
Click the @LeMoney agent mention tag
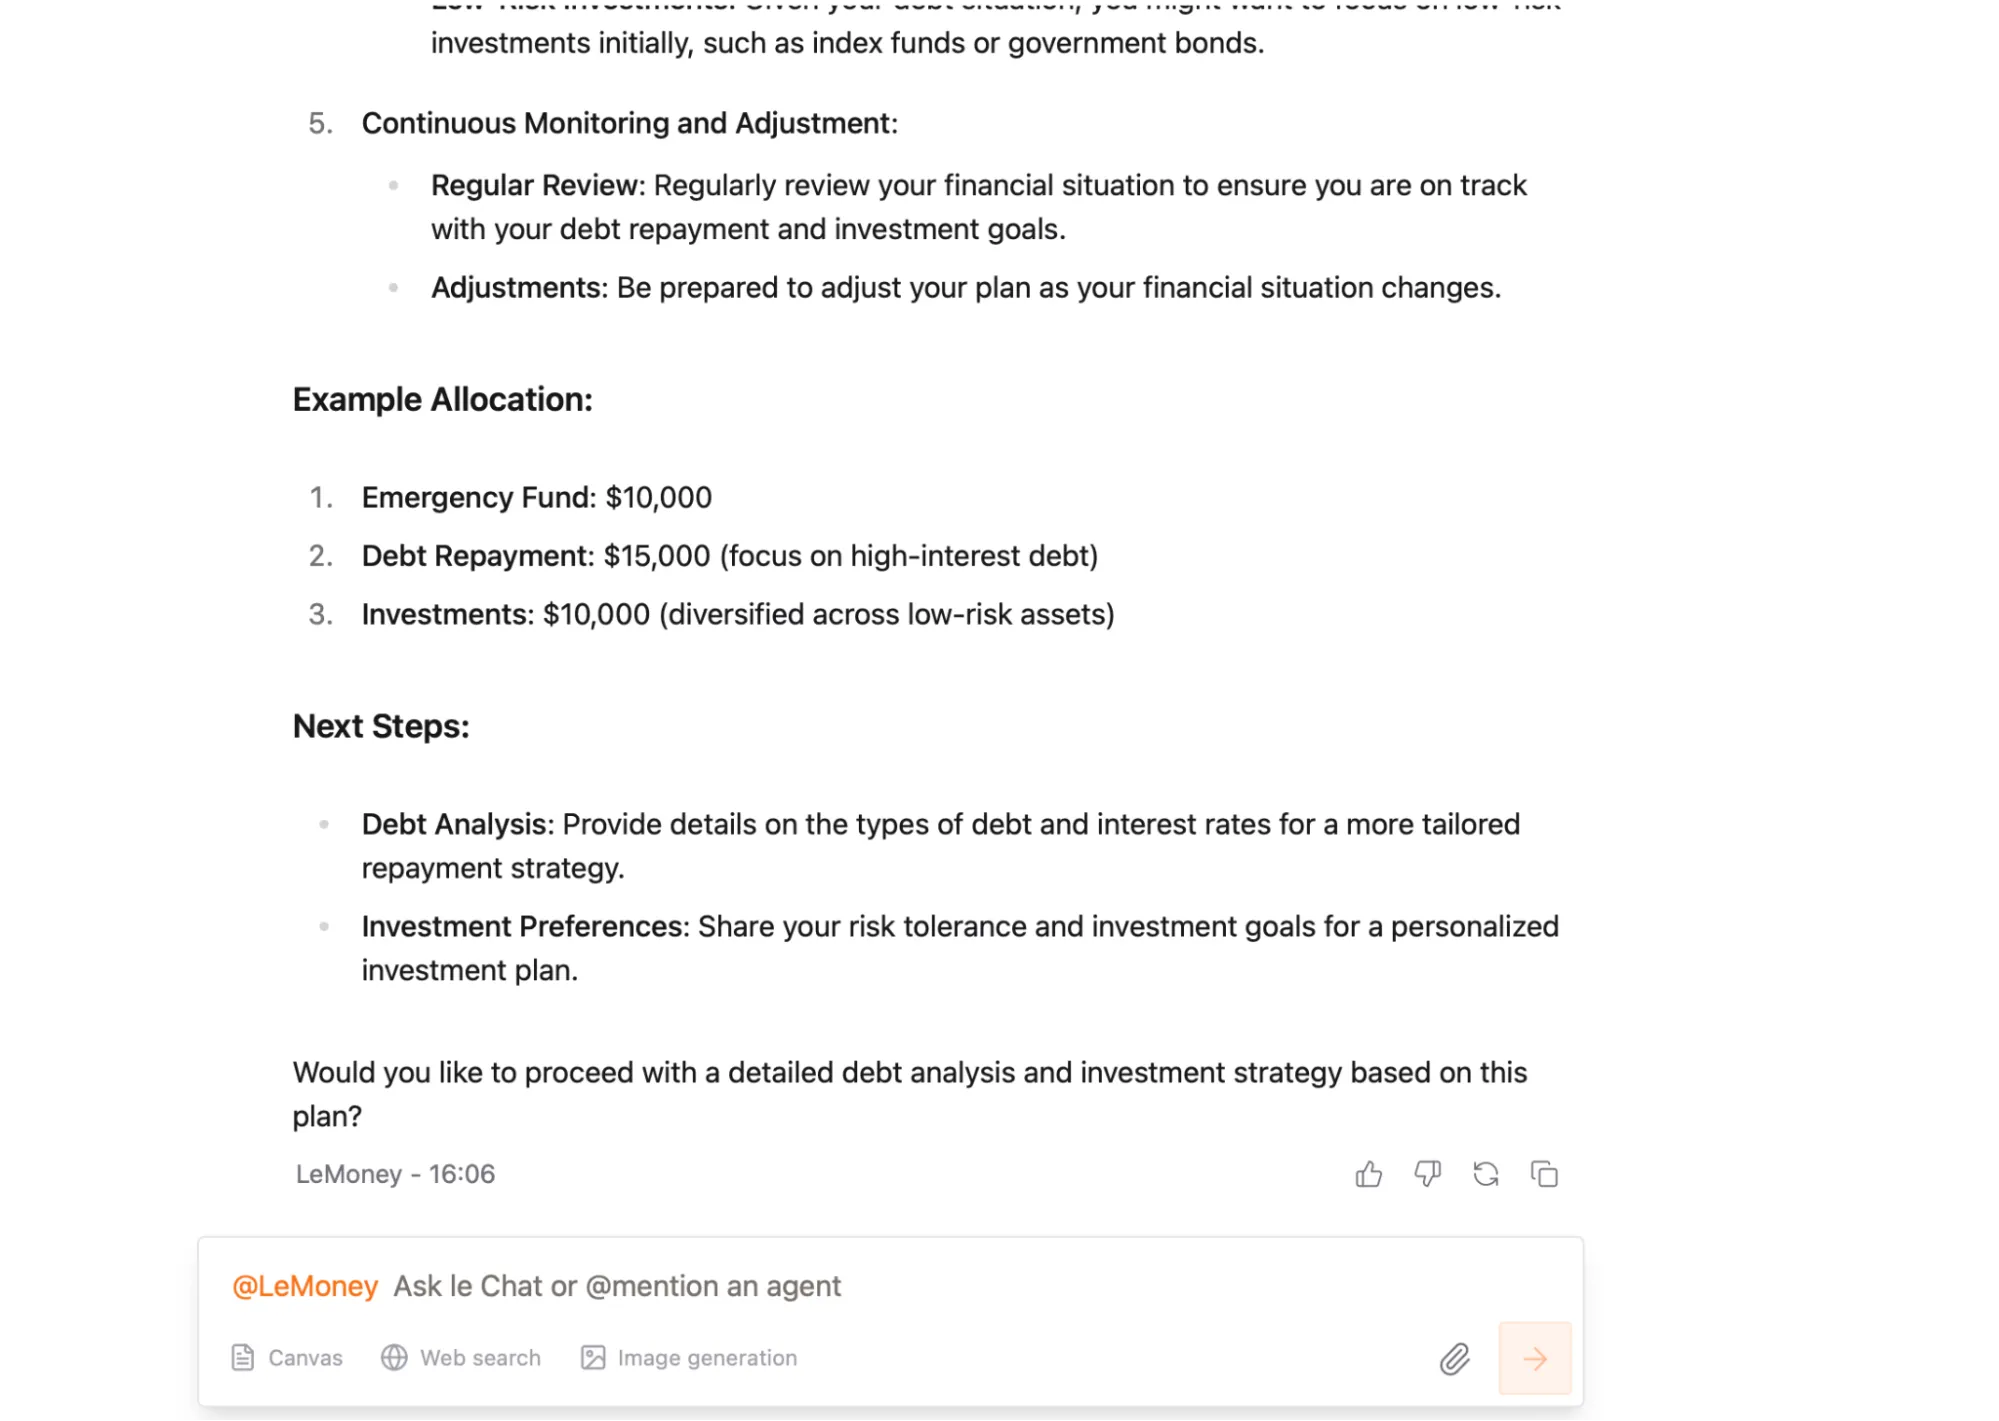click(305, 1286)
